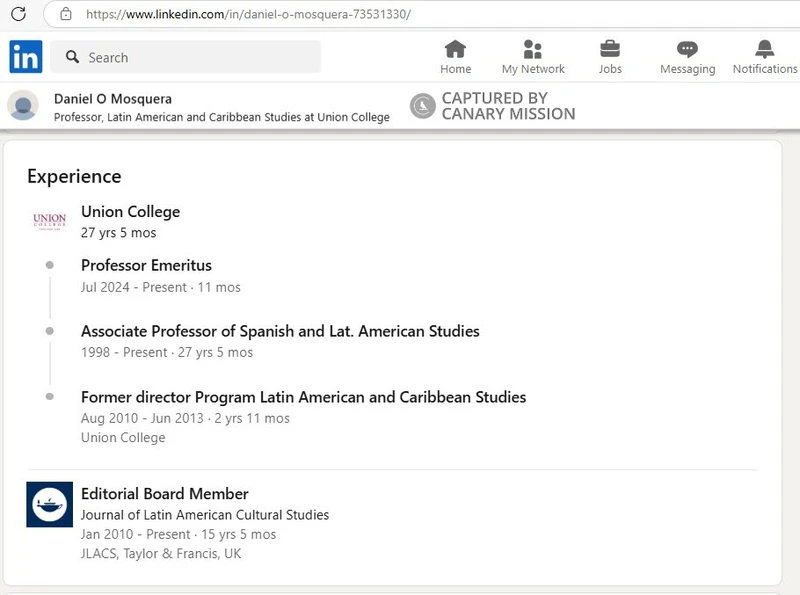Open the Home navigation icon
Viewport: 800px width, 595px height.
(455, 50)
